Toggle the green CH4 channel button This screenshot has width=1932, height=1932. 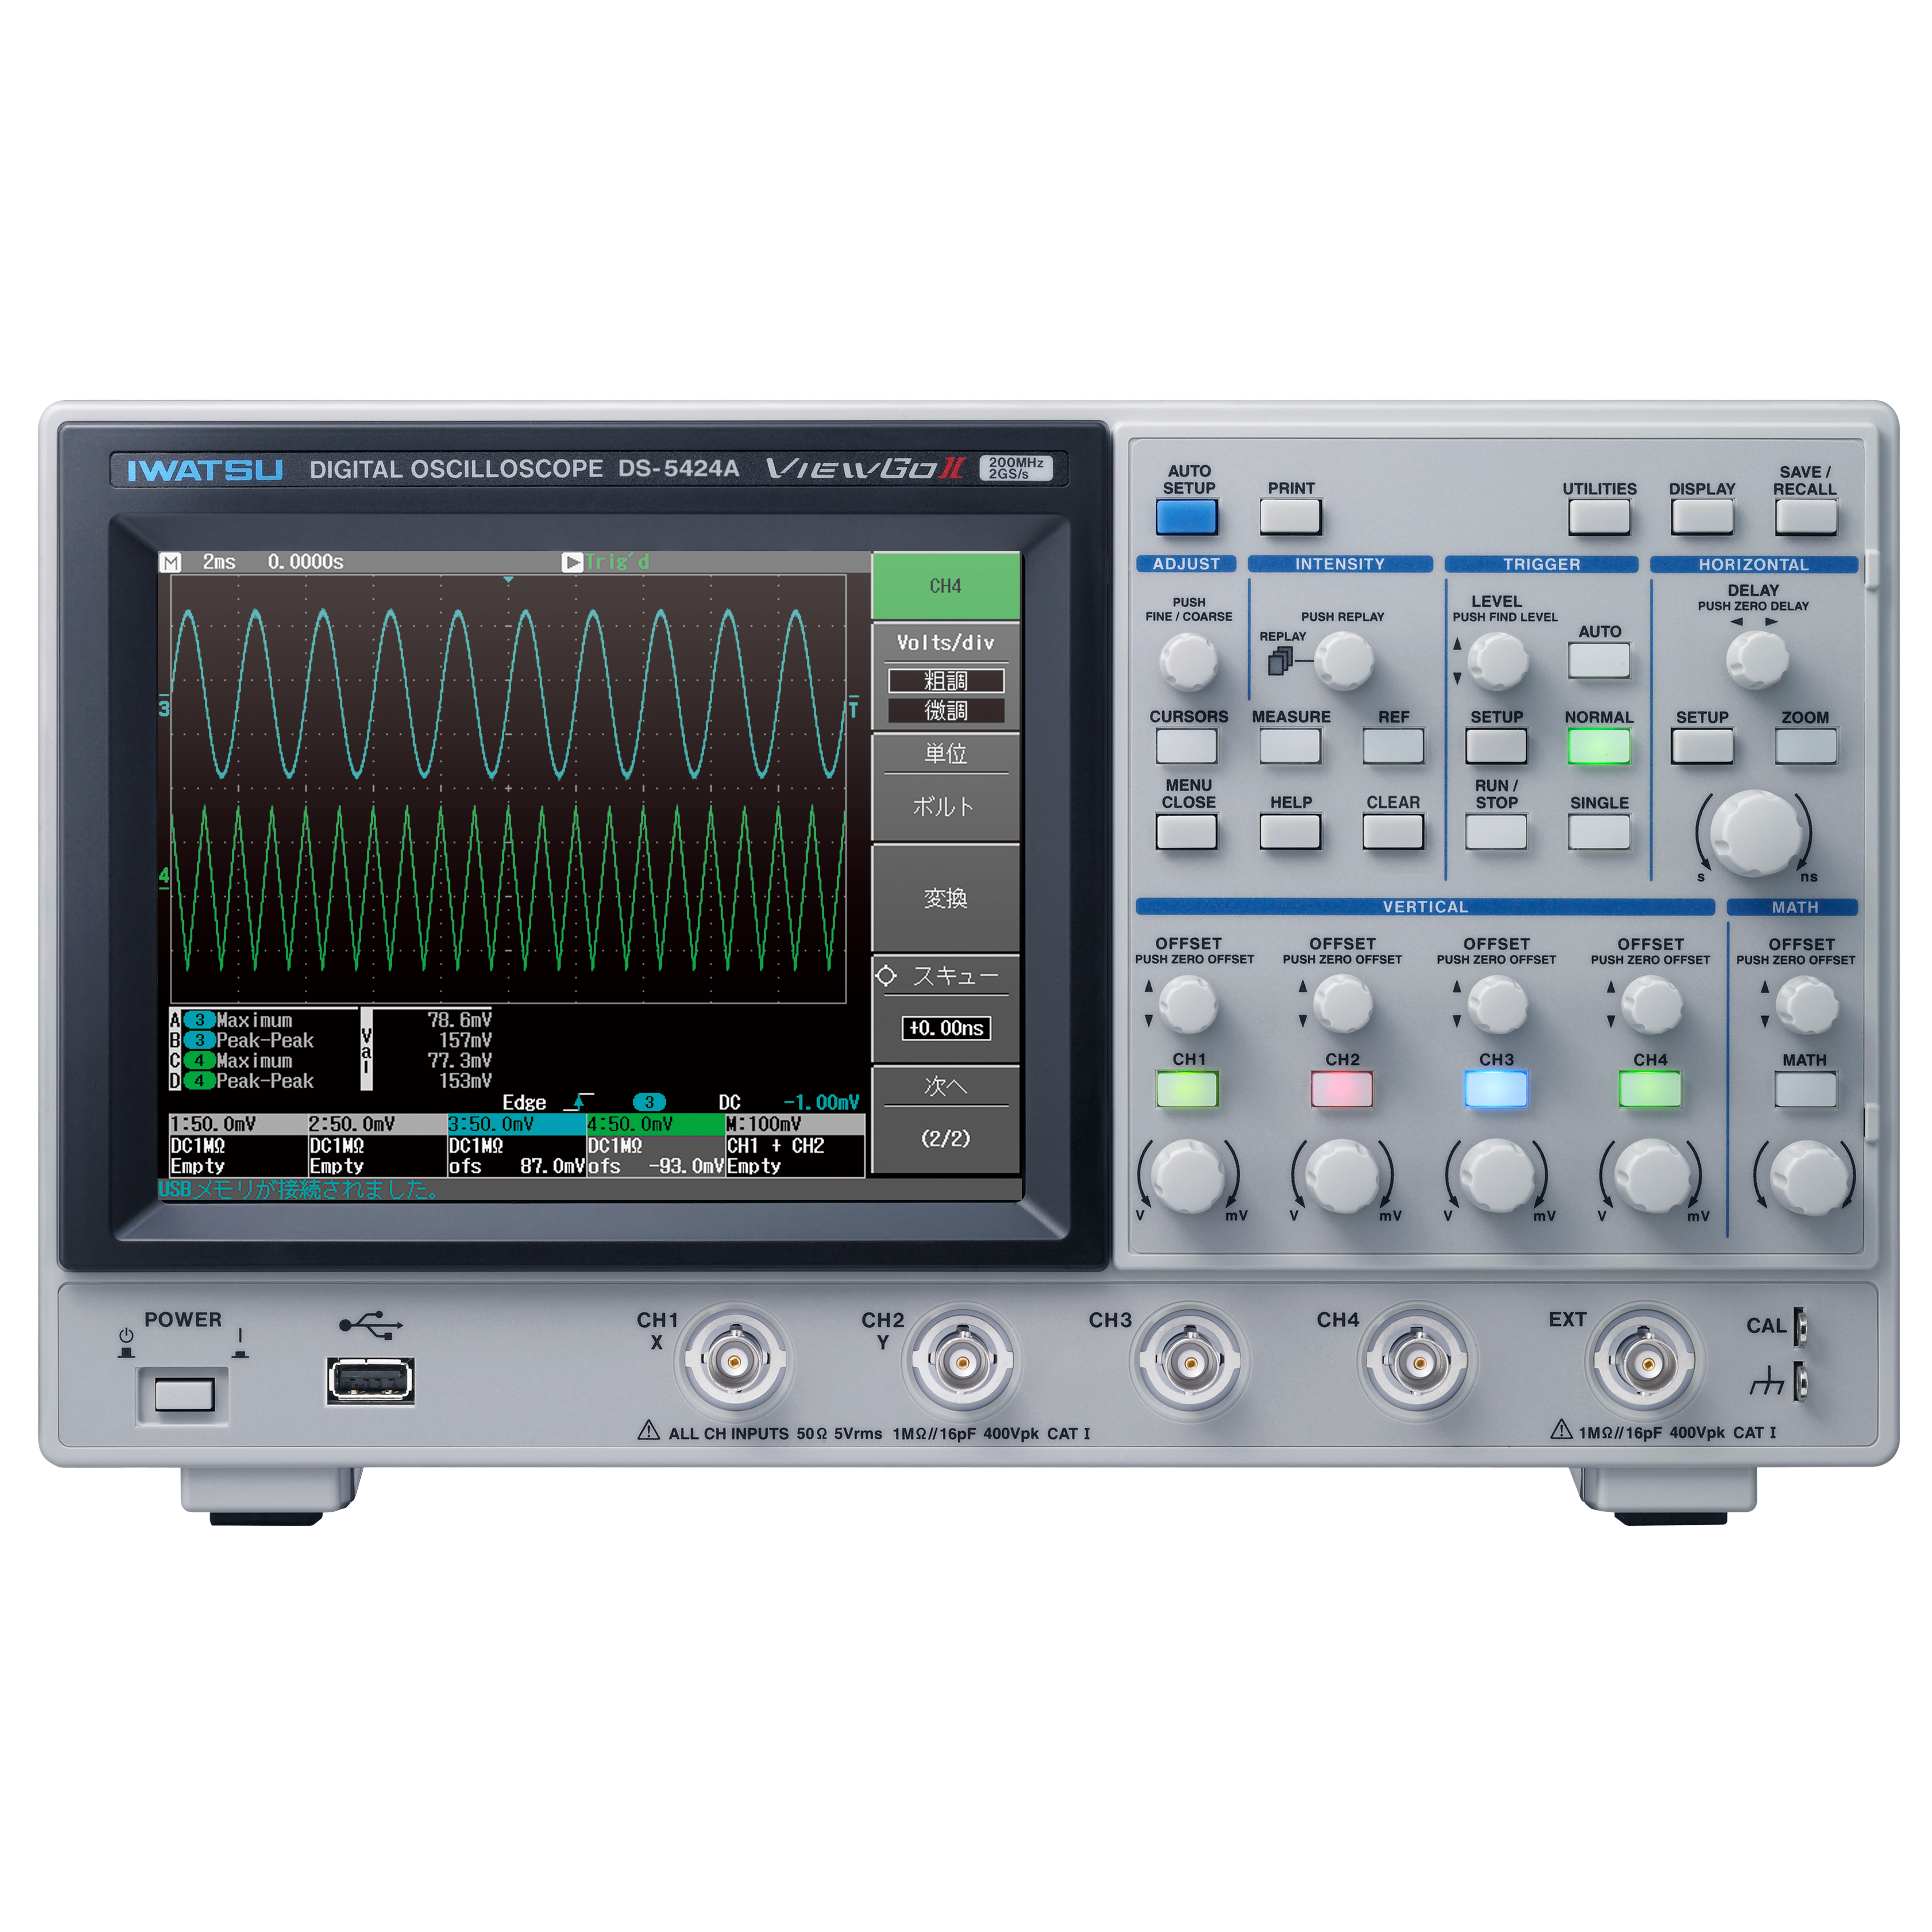[1650, 1089]
